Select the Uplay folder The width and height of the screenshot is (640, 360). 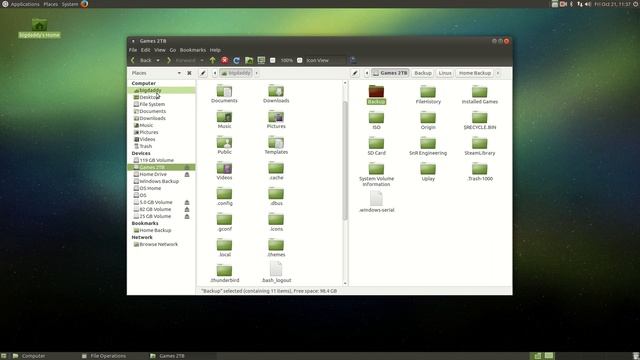pos(428,172)
